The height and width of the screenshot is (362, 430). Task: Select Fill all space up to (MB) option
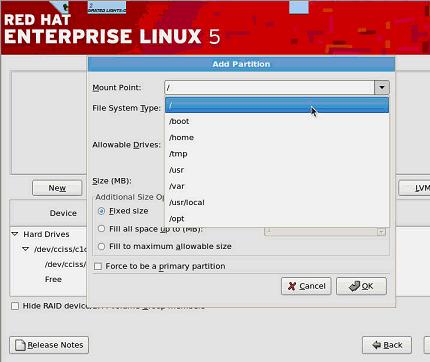pos(101,229)
